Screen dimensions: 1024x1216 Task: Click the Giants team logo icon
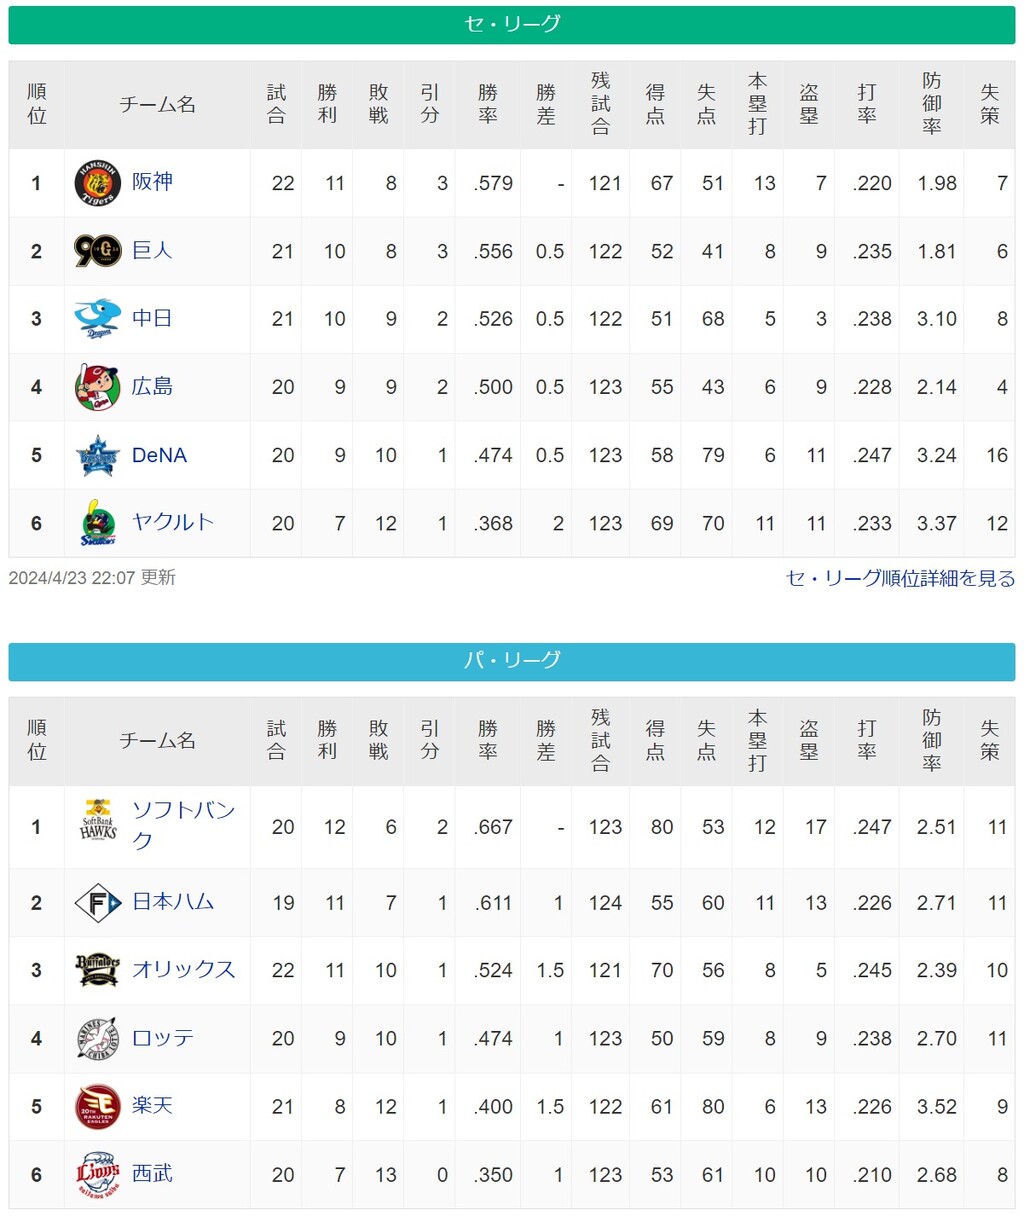pos(98,251)
